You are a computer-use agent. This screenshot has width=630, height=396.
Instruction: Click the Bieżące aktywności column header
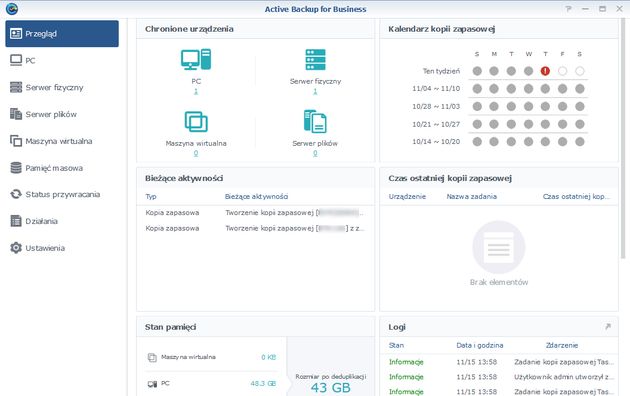coord(256,196)
